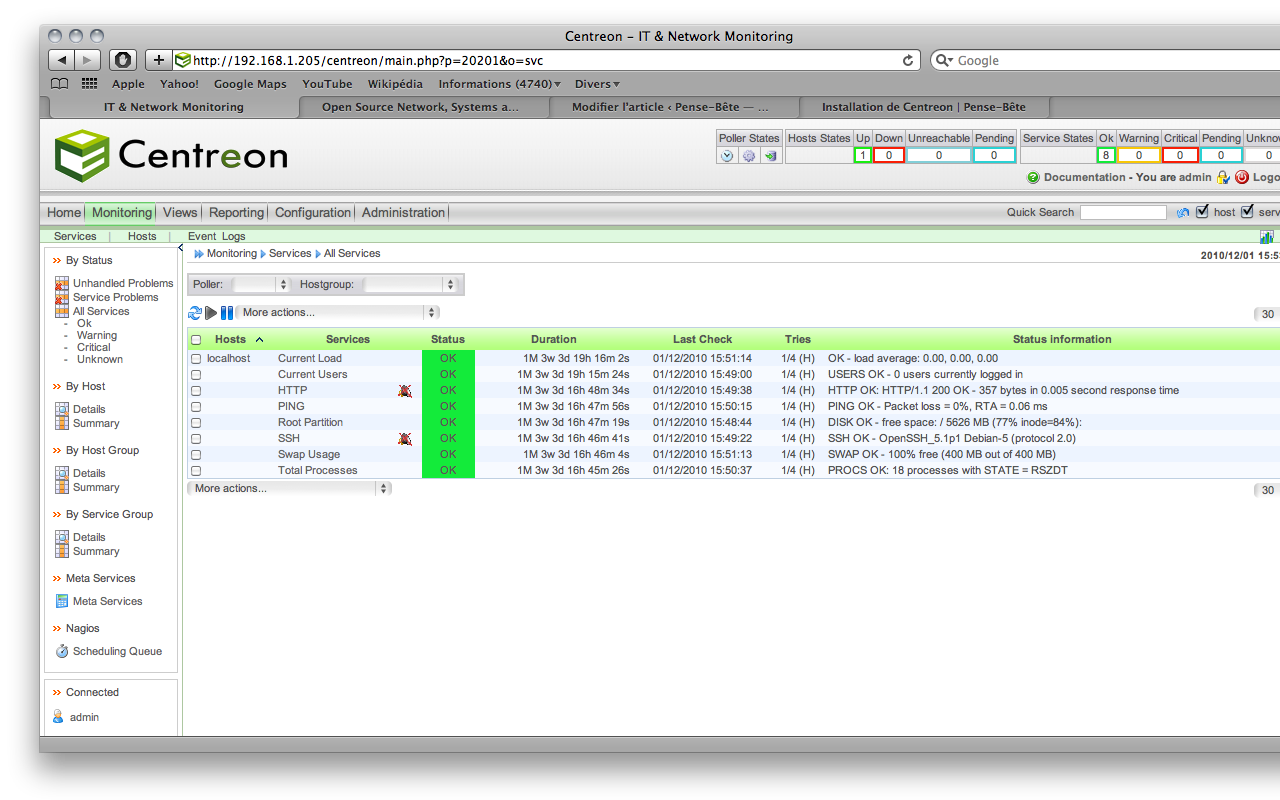
Task: Click the poller gear state icon
Action: point(749,156)
